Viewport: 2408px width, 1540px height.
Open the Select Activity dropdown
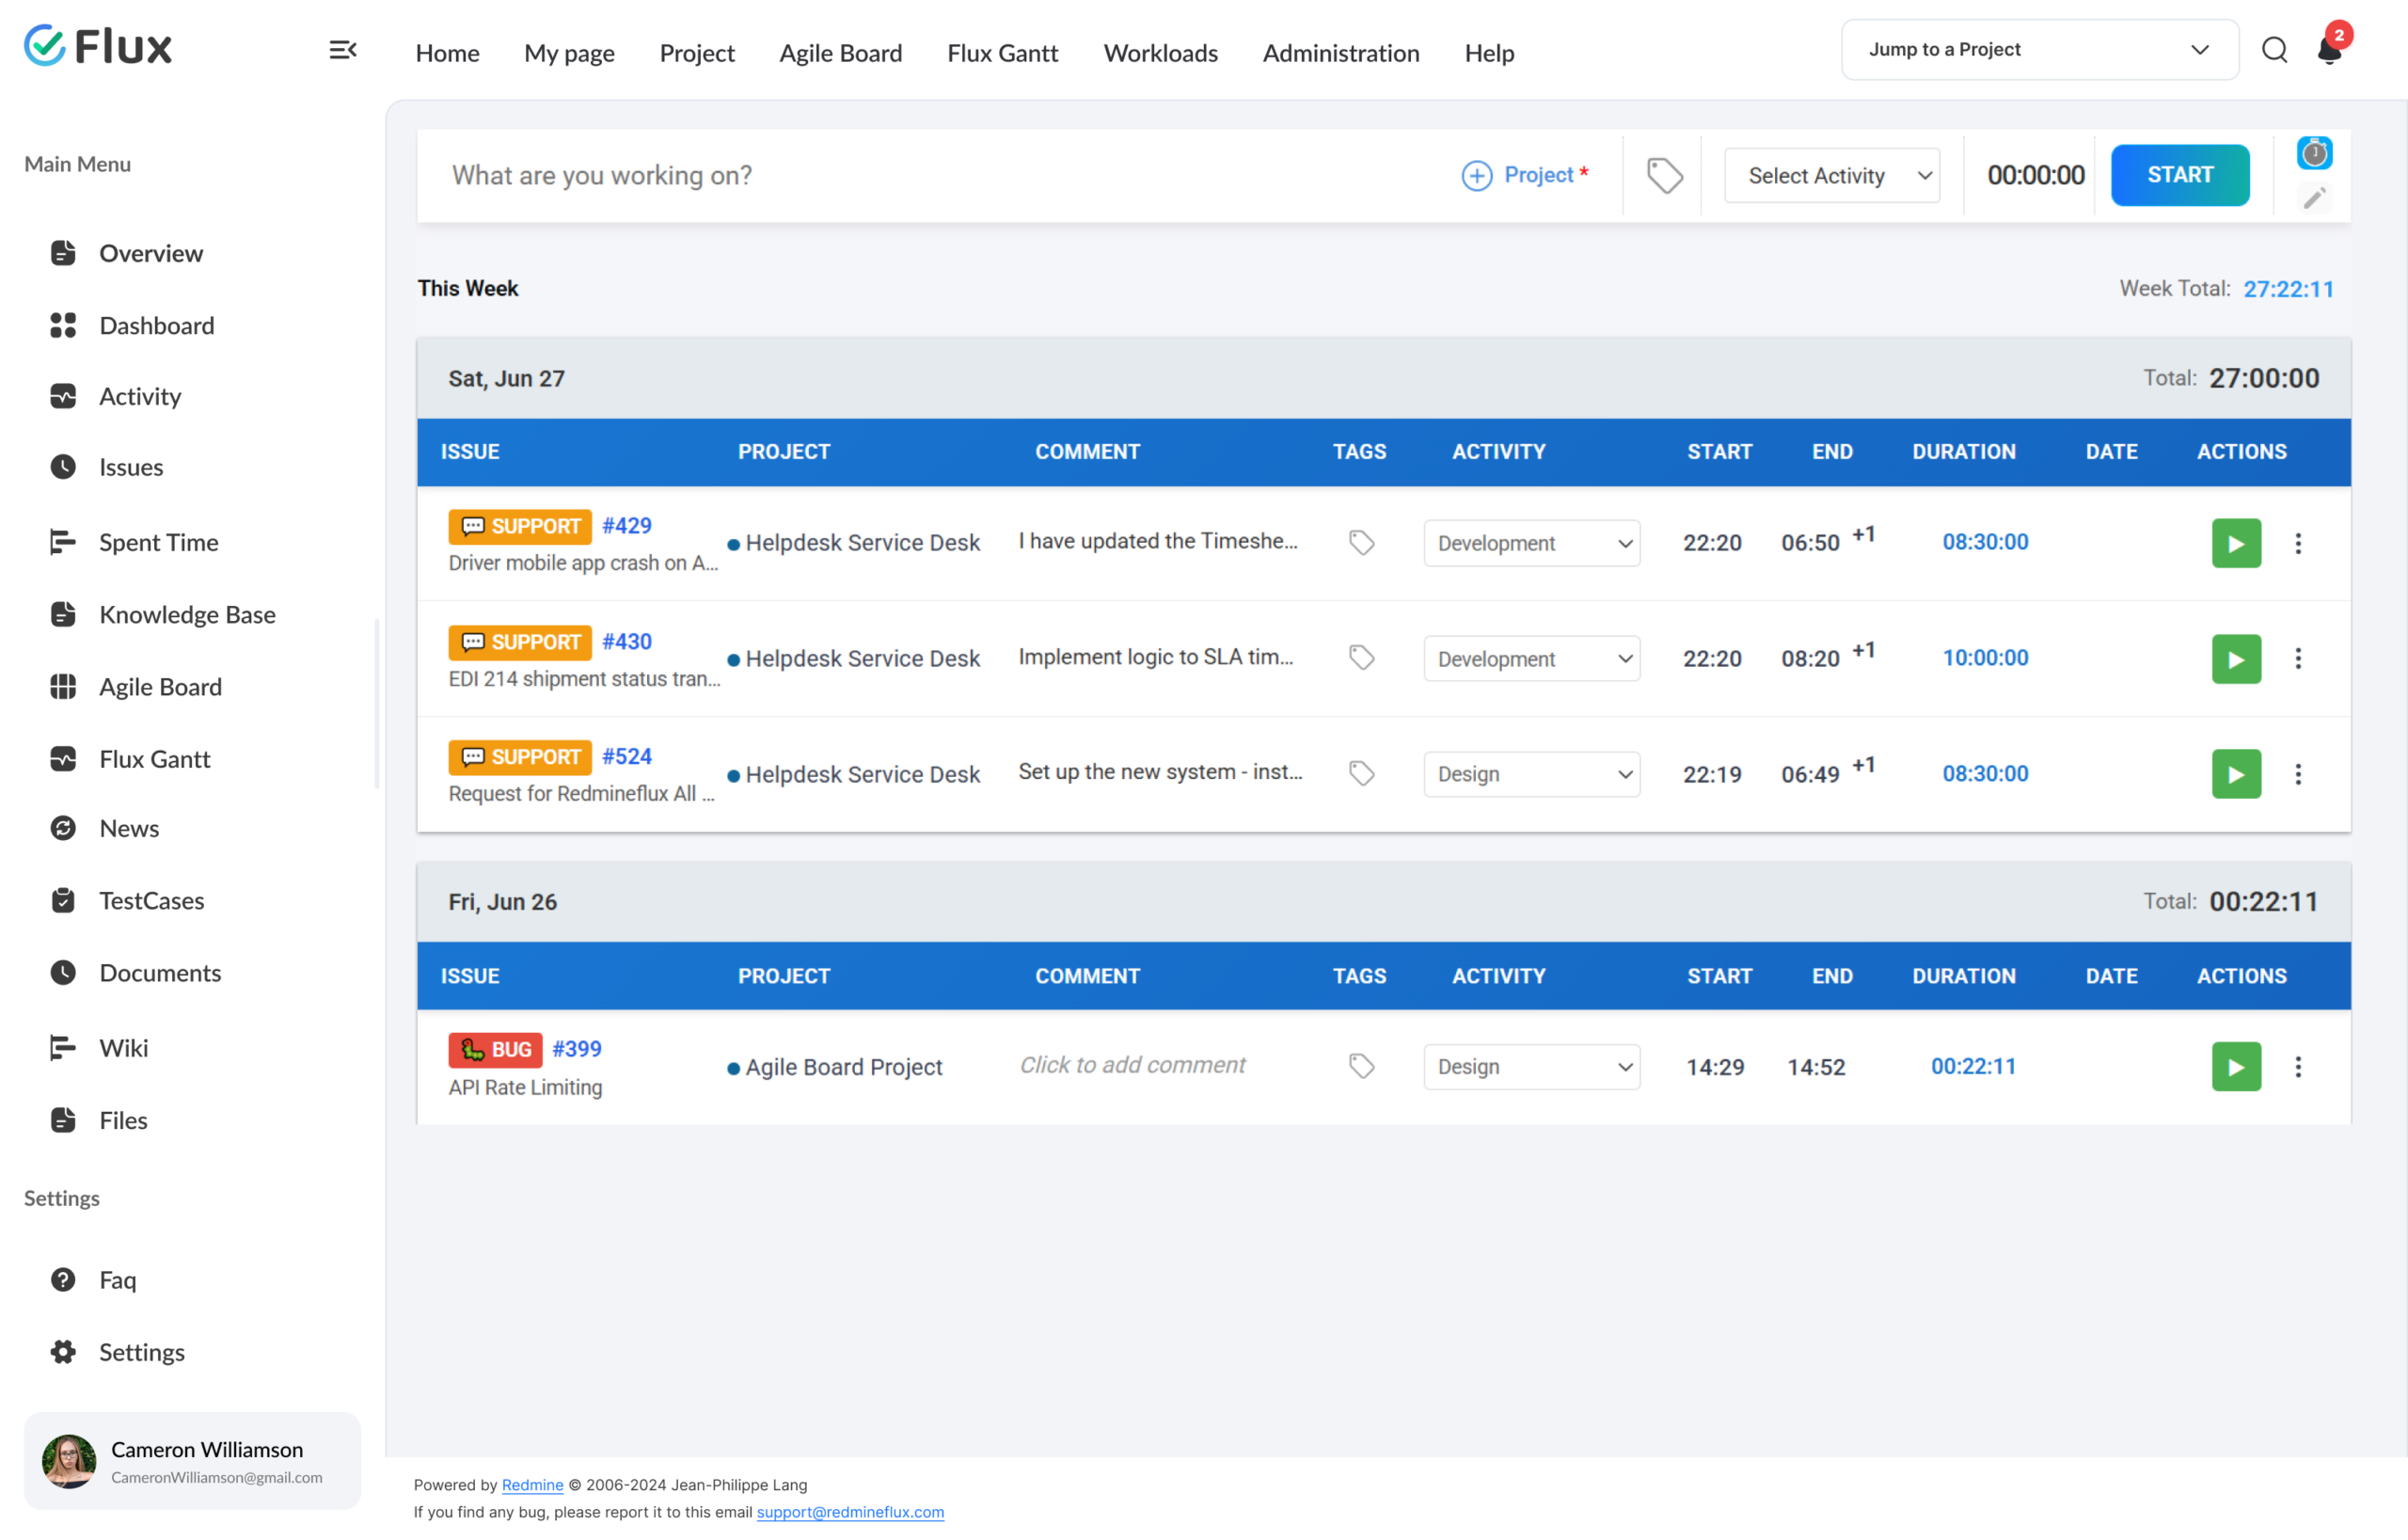click(x=1832, y=176)
